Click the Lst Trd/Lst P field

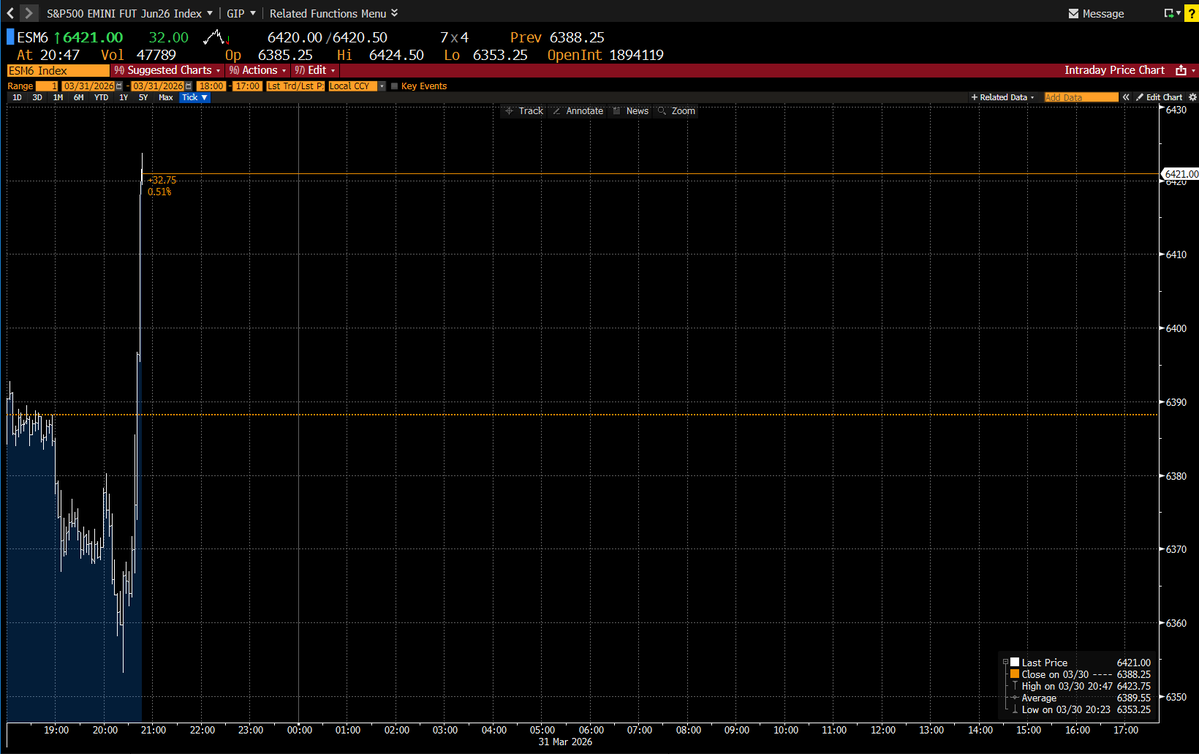pos(295,86)
